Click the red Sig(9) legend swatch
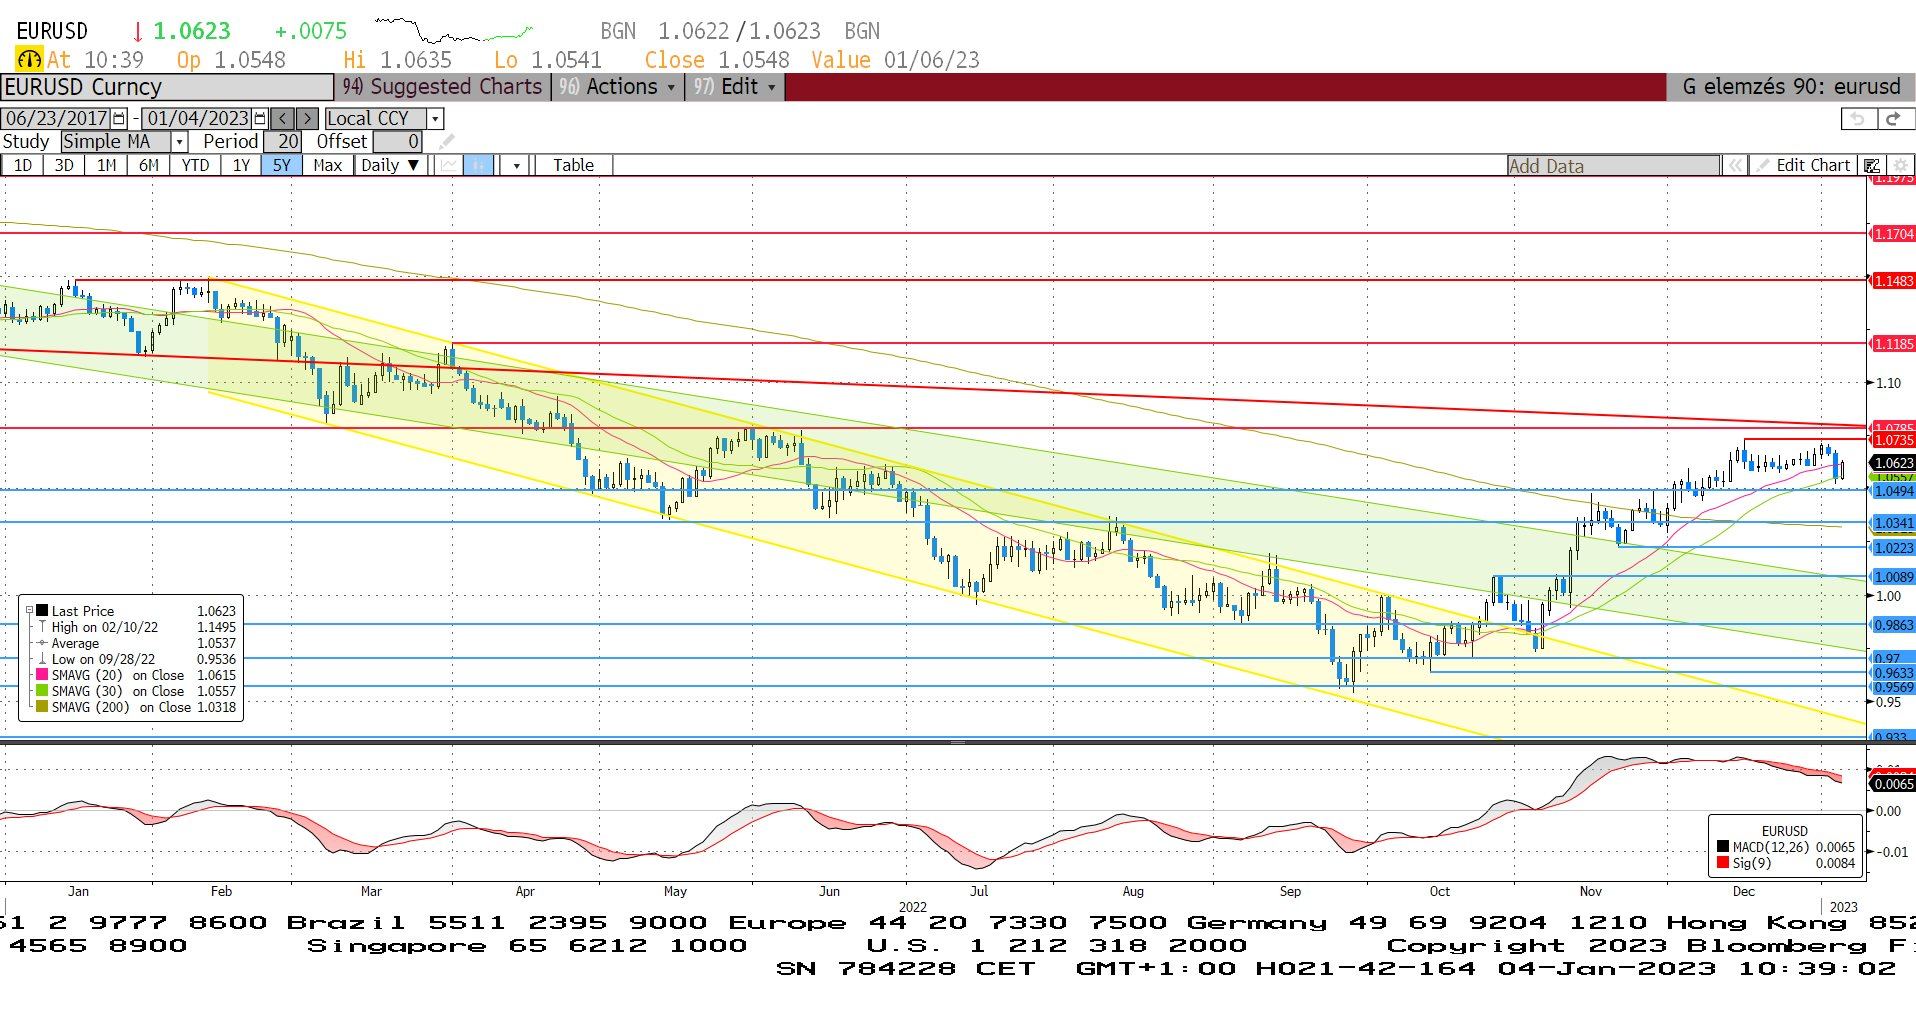1916x1024 pixels. tap(1722, 862)
